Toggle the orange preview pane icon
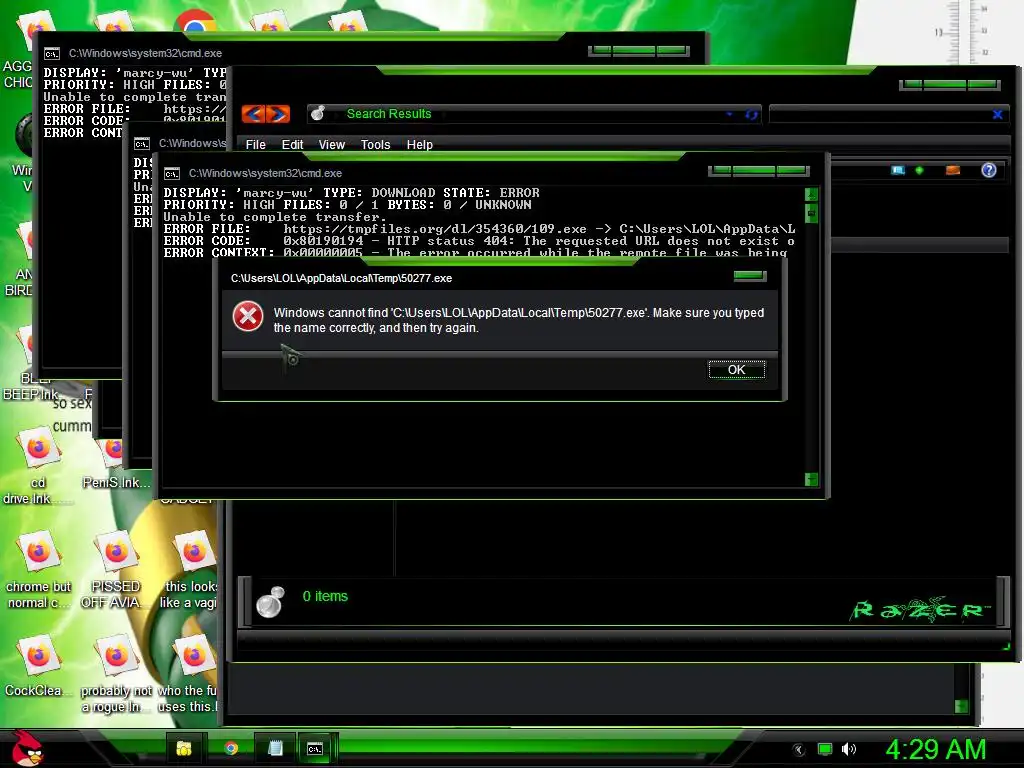This screenshot has width=1024, height=768. [x=953, y=170]
